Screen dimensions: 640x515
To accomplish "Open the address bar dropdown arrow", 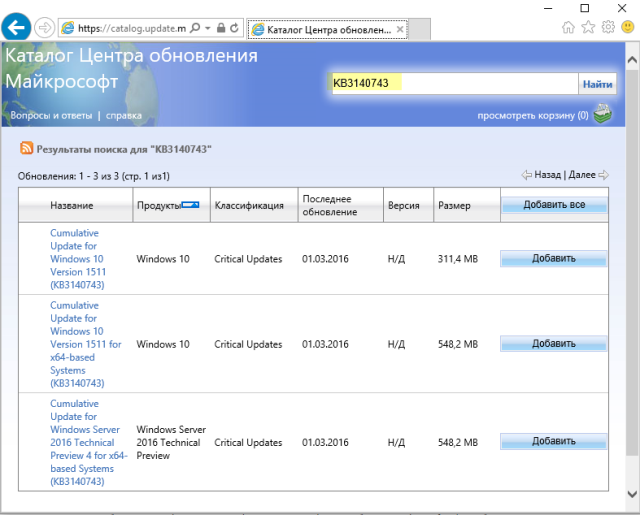I will [x=208, y=28].
